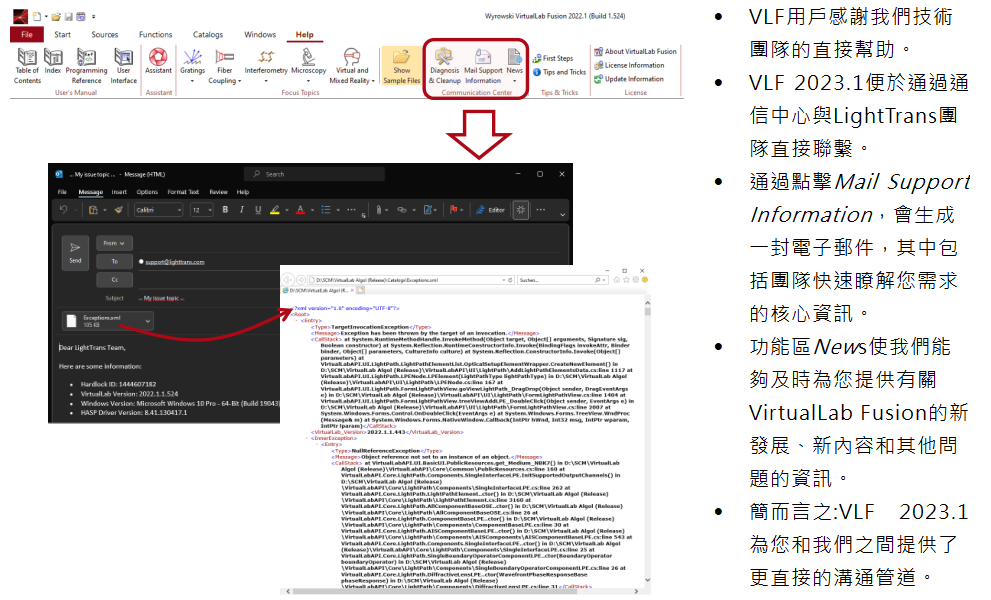Click the new document icon in quick access
The image size is (991, 600).
pyautogui.click(x=37, y=16)
